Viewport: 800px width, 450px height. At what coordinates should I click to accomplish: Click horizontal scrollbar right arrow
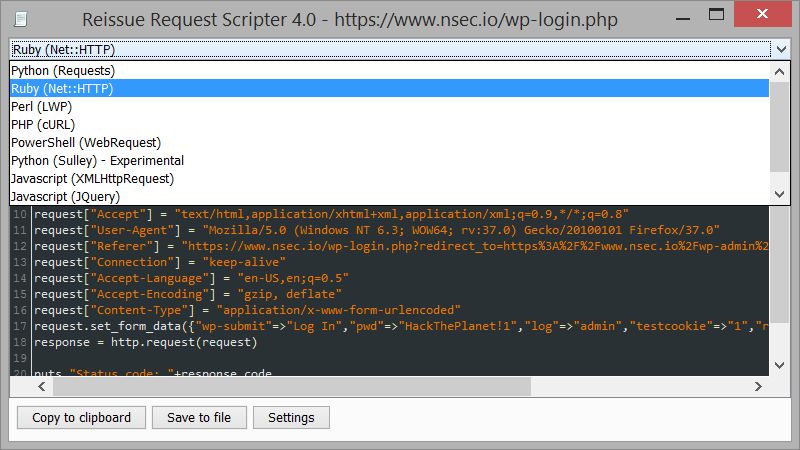758,387
